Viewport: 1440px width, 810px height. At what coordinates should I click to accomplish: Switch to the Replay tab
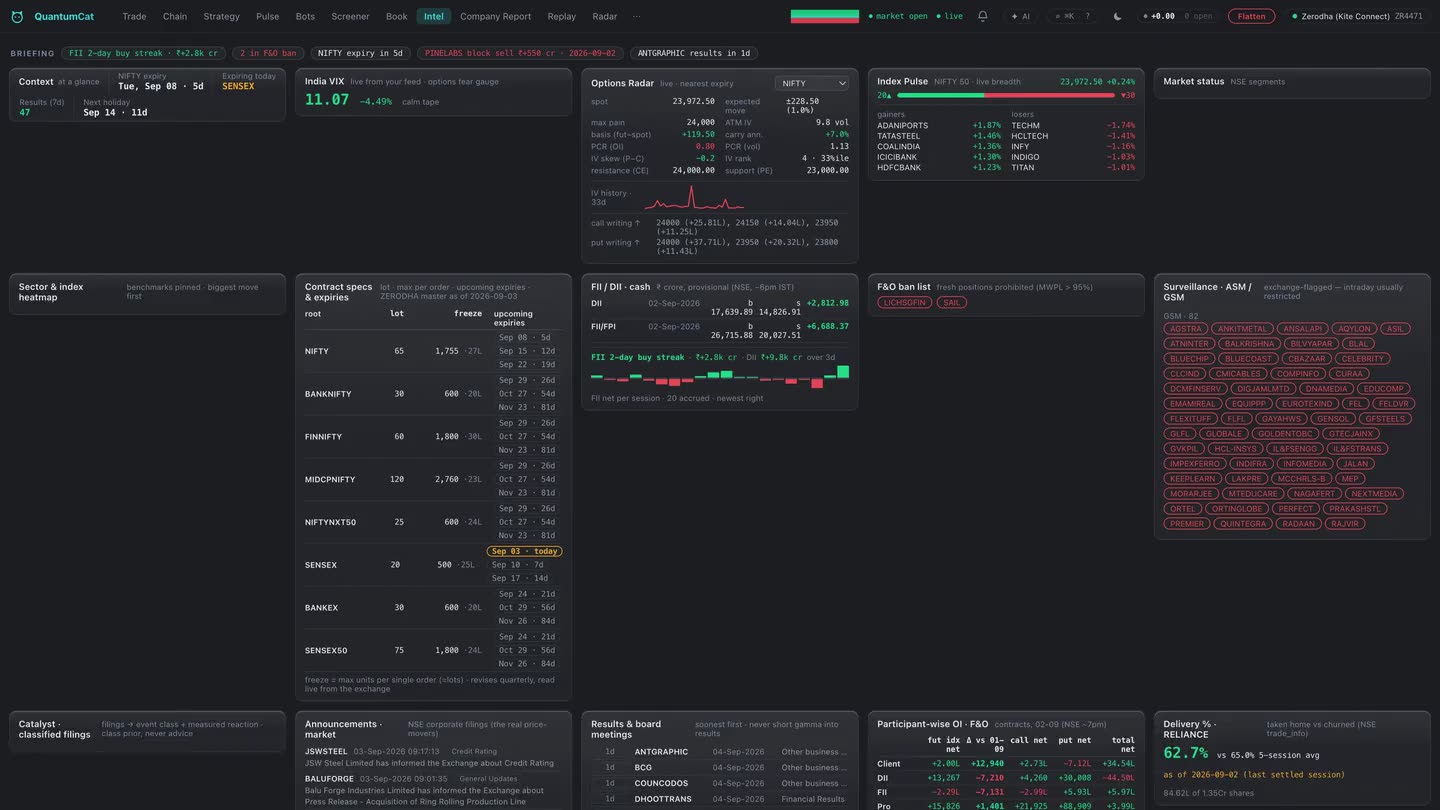click(562, 16)
